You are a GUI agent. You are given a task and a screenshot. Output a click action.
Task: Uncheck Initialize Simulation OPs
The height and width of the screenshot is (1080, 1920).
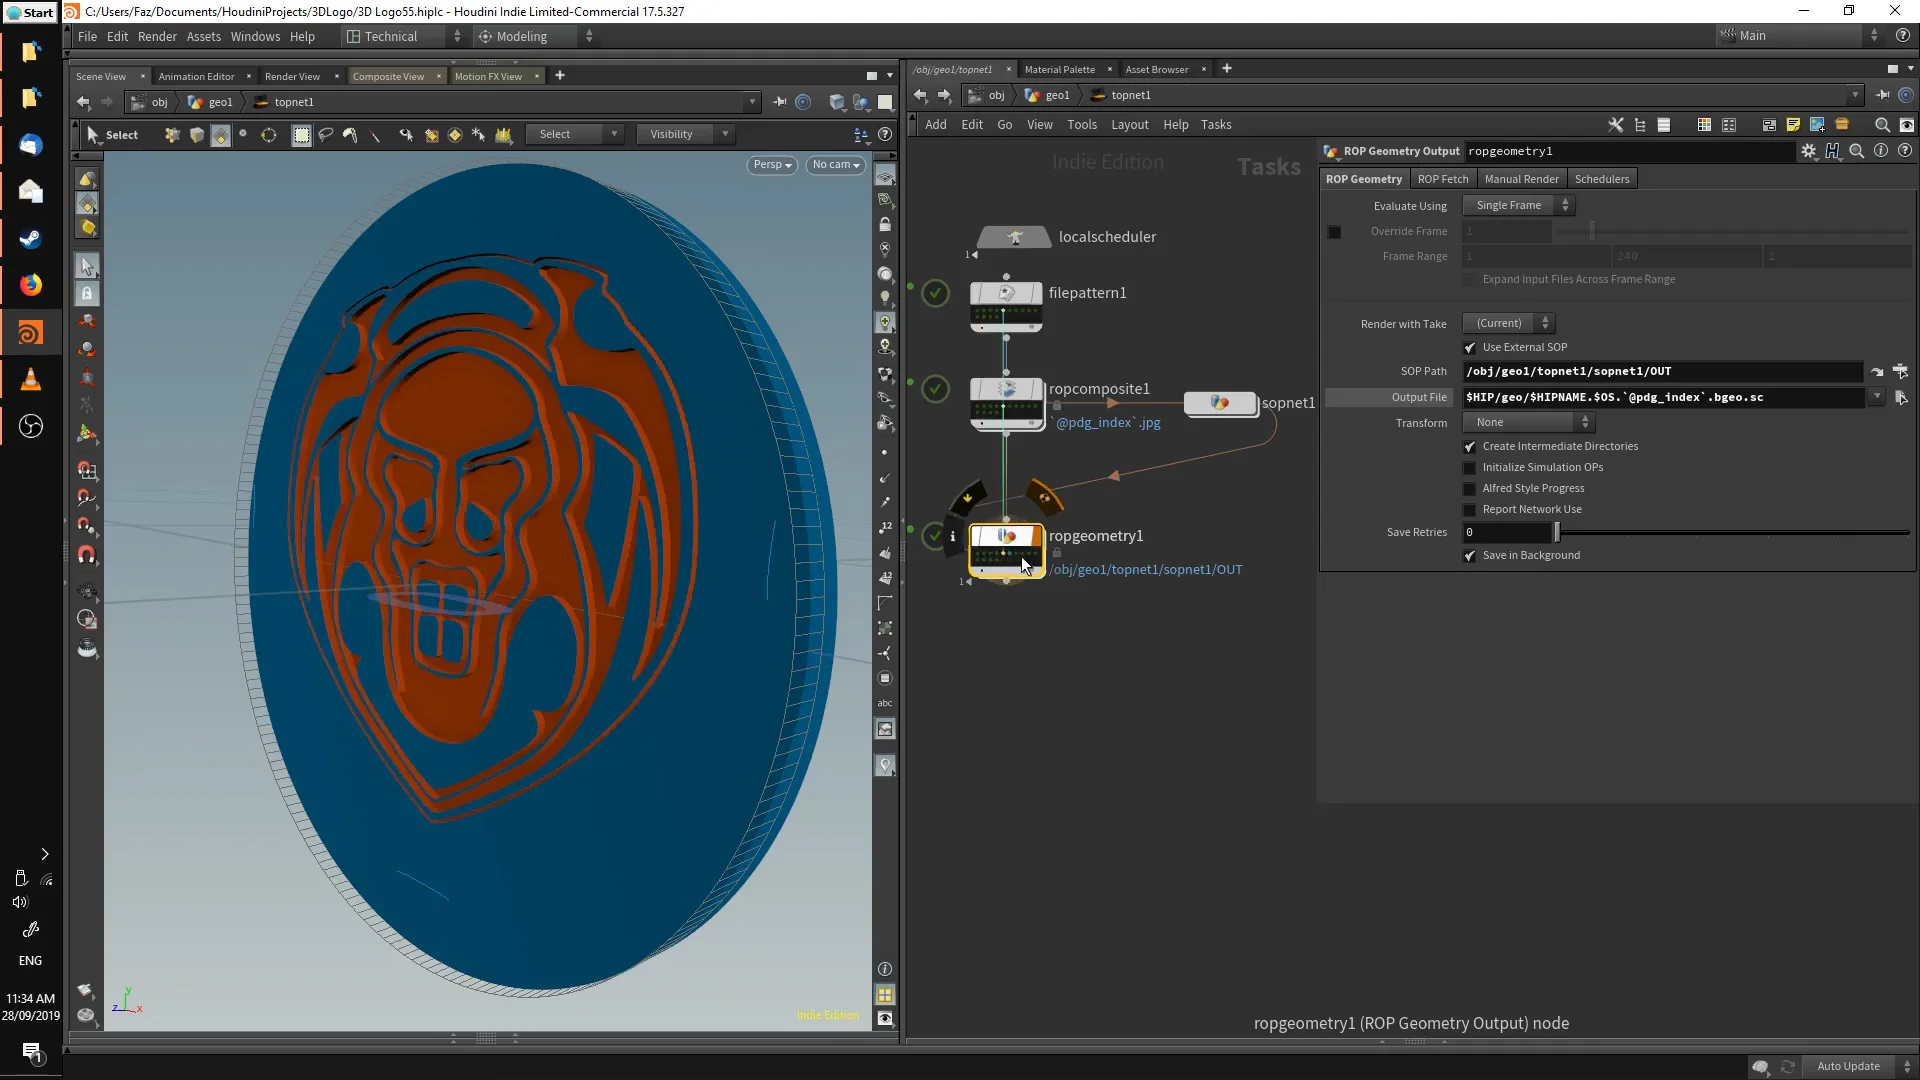(1471, 468)
